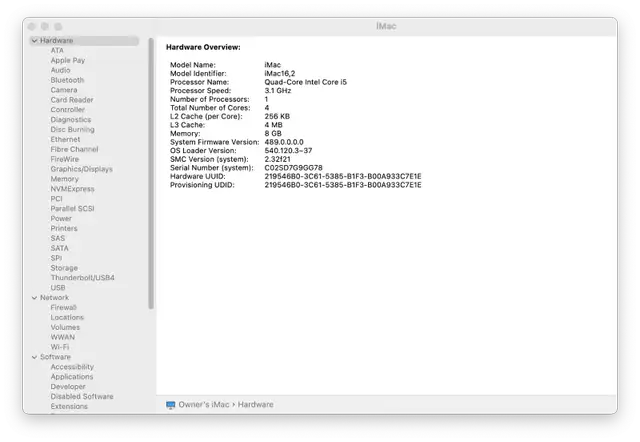Click the 3.1 GHz processor speed
This screenshot has height=442, width=640.
coord(278,91)
